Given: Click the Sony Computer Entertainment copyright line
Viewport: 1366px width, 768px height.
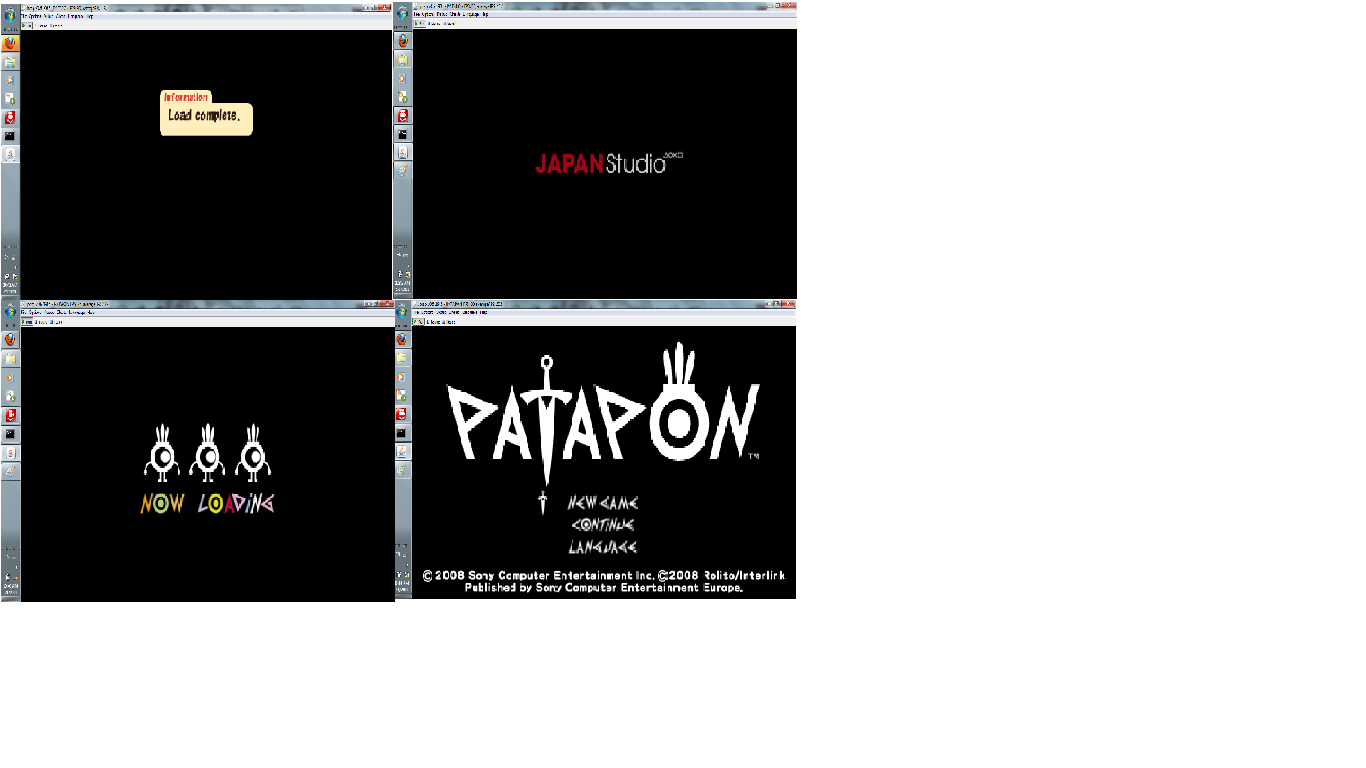Looking at the screenshot, I should 604,576.
